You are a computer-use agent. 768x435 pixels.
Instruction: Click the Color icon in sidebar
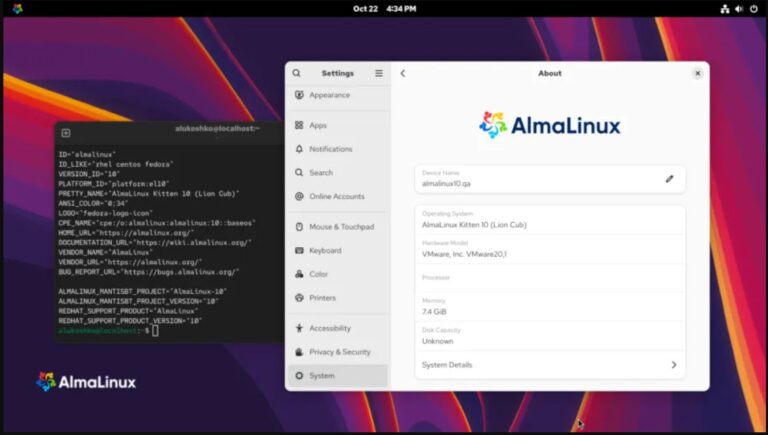(299, 274)
